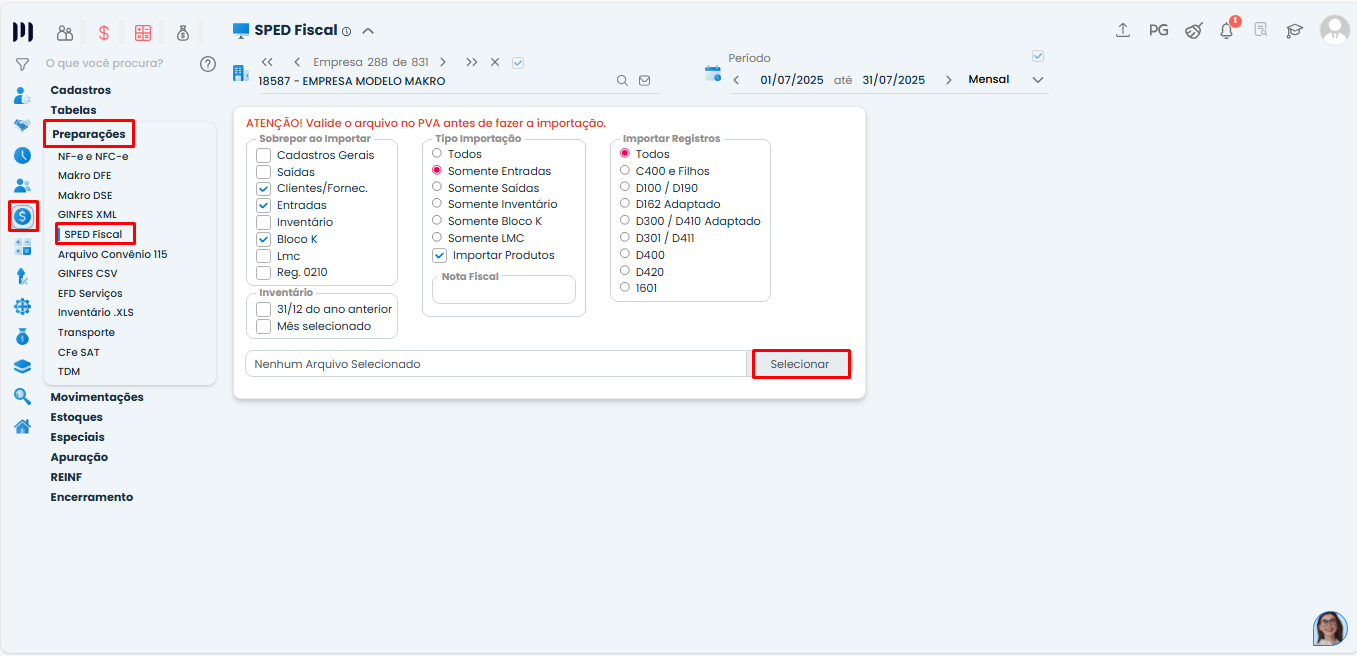Viewport: 1357px width, 656px height.
Task: Click the filter funnel icon
Action: [22, 64]
